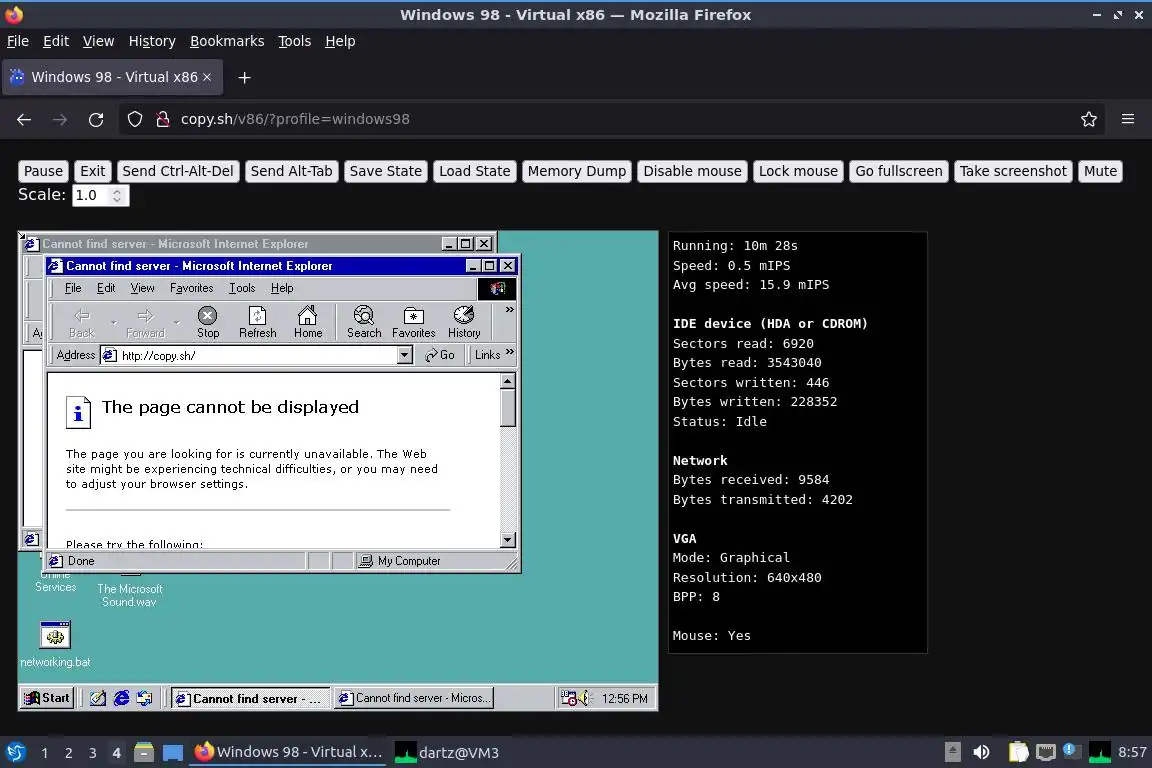Open Forward button history dropdown arrow
1152x768 pixels.
point(177,323)
